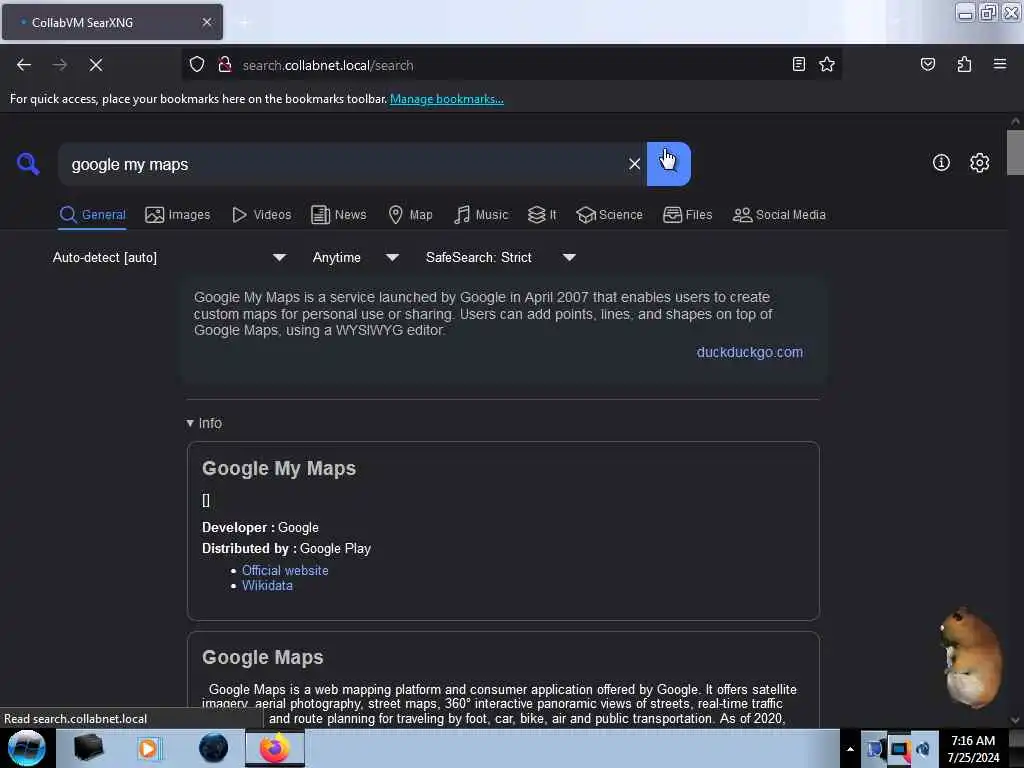Open the Auto-detect language dropdown
The width and height of the screenshot is (1024, 768).
coord(169,257)
